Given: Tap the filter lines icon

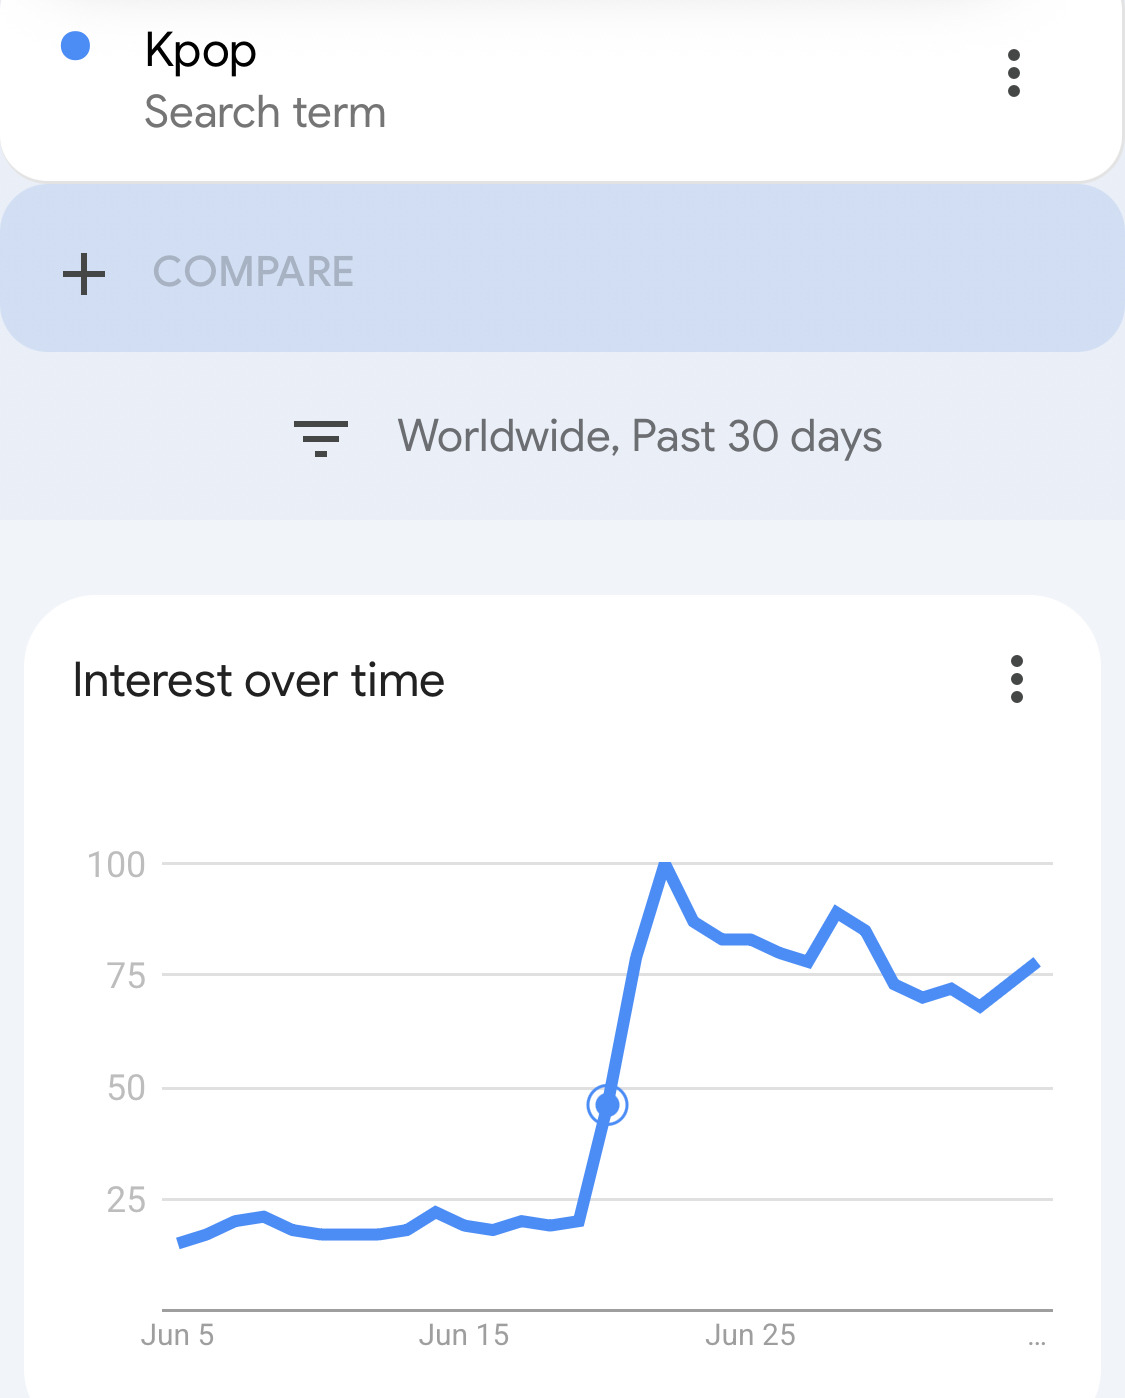Looking at the screenshot, I should [321, 438].
